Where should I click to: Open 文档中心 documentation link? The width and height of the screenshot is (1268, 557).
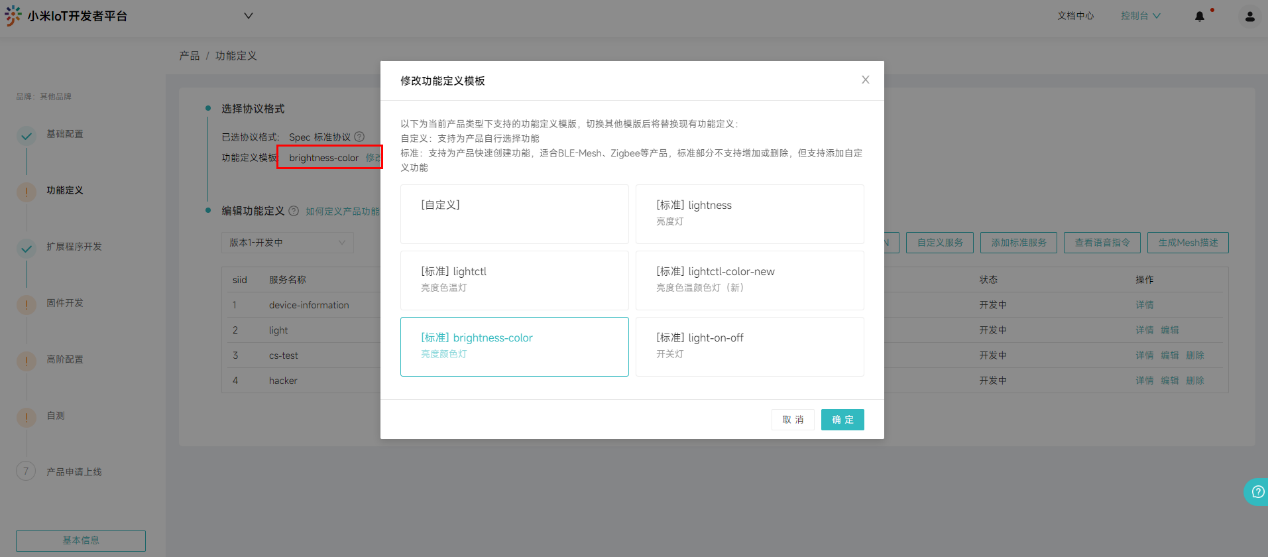tap(1075, 16)
